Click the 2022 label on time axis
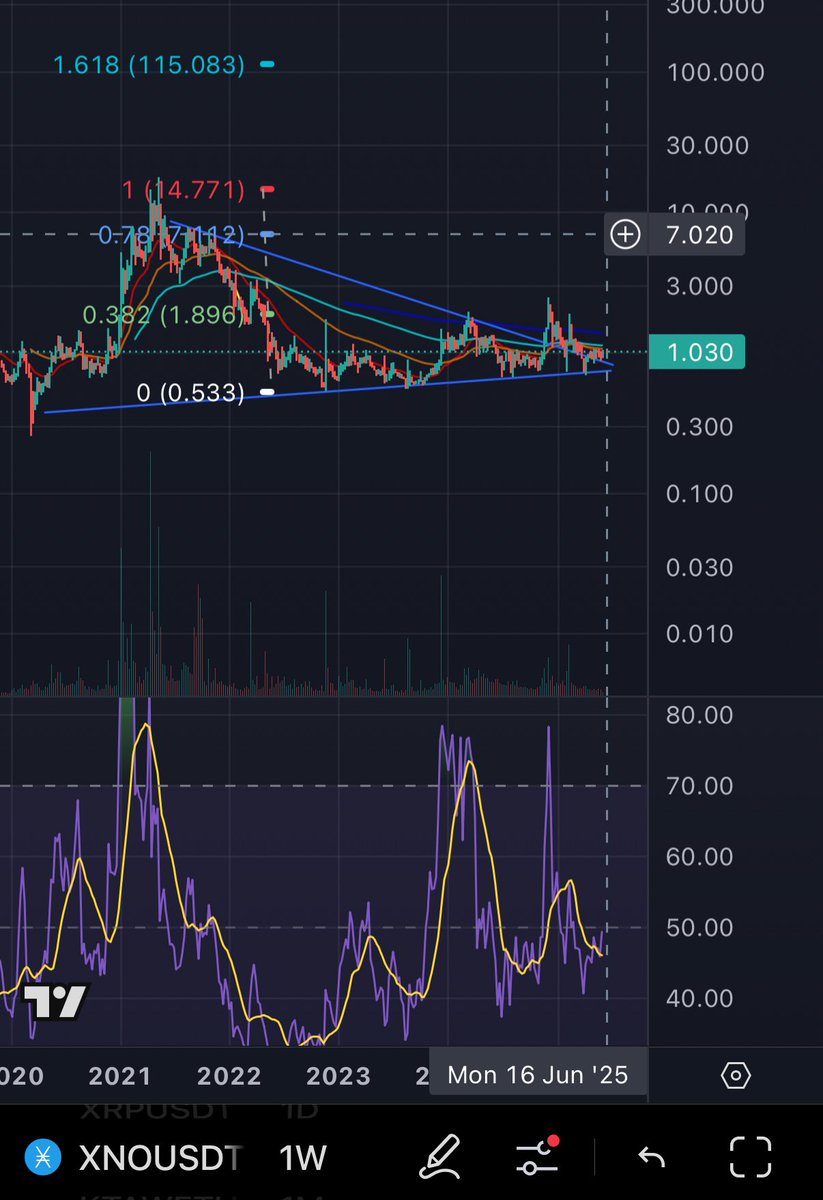823x1200 pixels. click(229, 1076)
